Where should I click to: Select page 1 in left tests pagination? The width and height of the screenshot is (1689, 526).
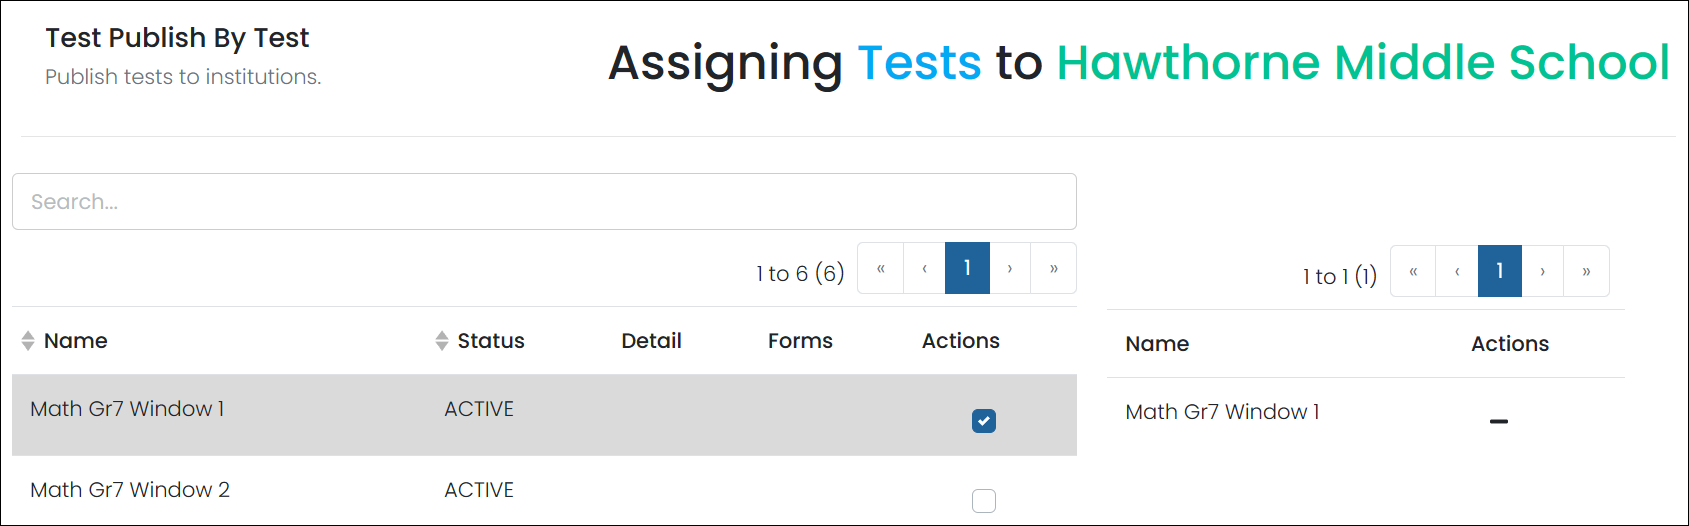click(967, 268)
